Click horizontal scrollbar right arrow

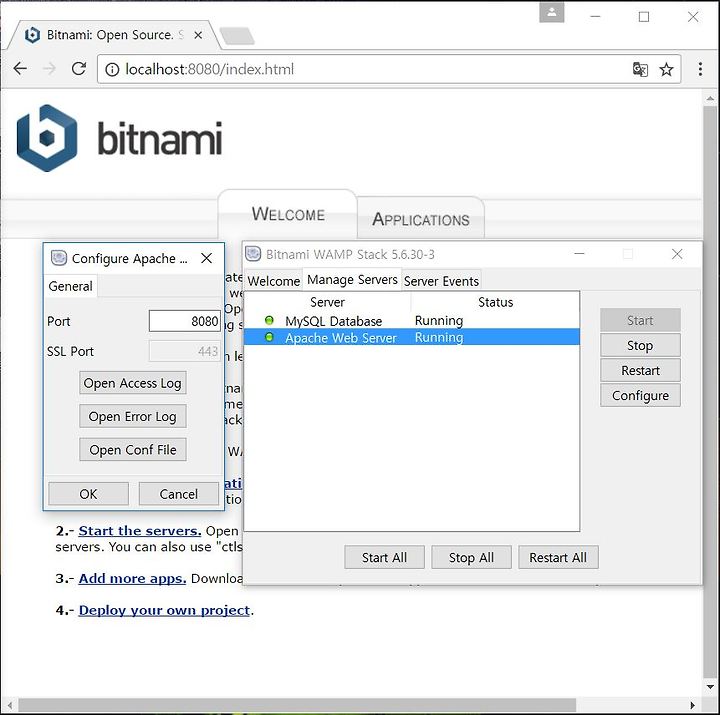[693, 705]
